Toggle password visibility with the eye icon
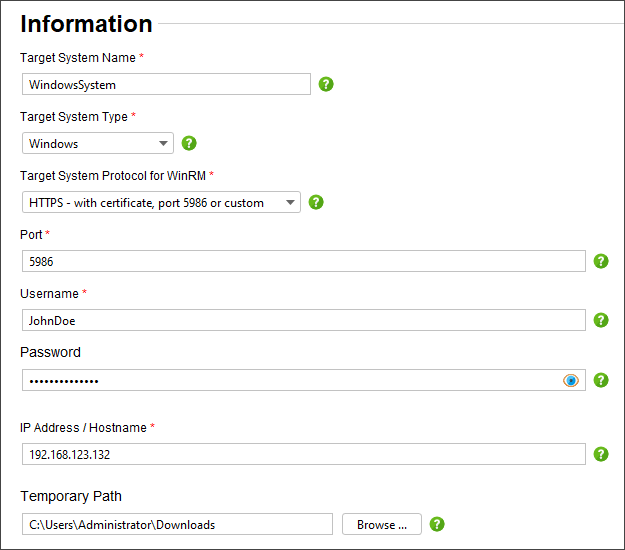This screenshot has width=625, height=550. (x=571, y=380)
